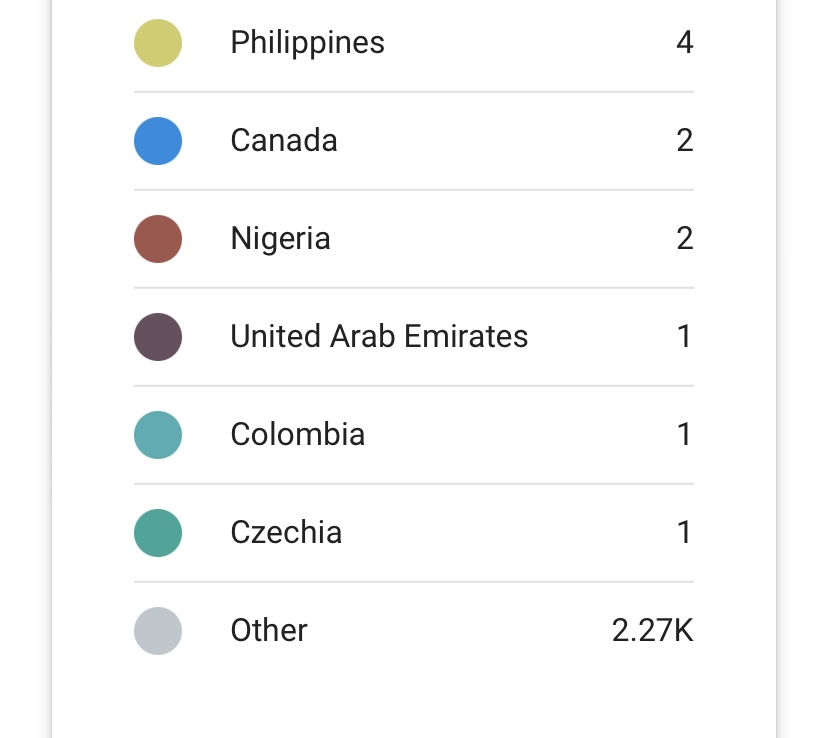Select the Nigeria country label
828x738 pixels.
[x=280, y=239]
